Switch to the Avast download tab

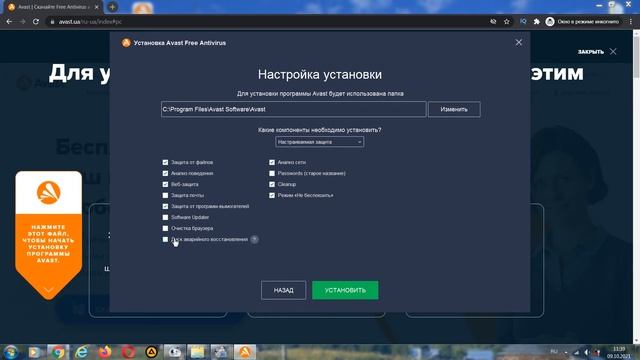point(52,7)
